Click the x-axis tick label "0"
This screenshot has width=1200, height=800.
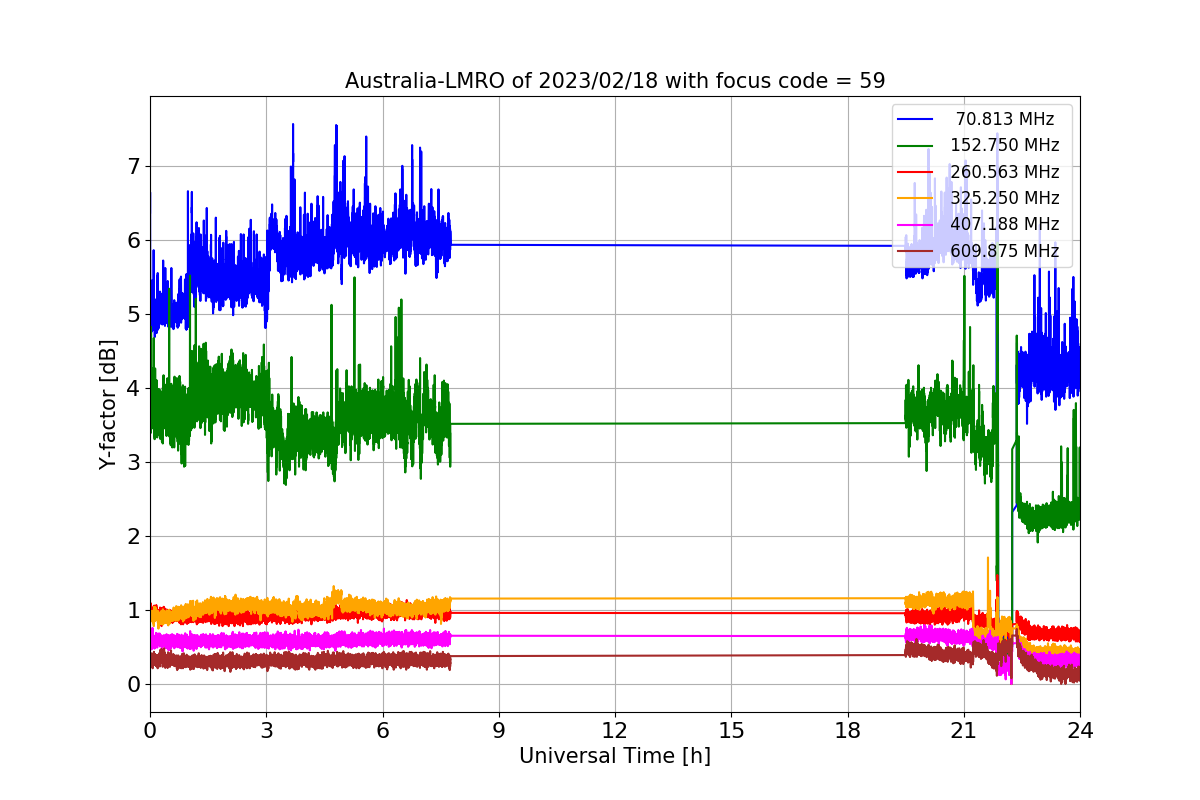(x=150, y=731)
